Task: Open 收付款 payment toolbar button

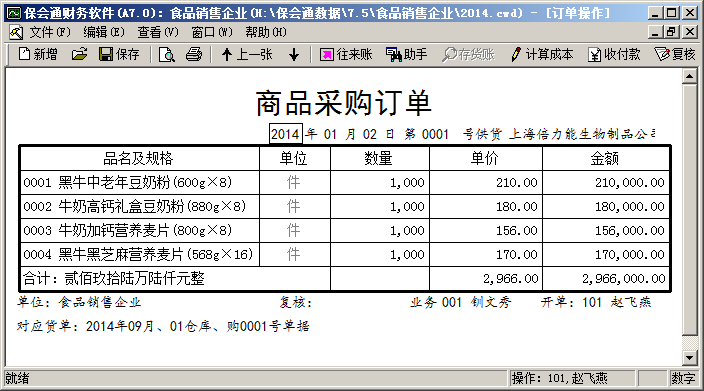Action: click(x=614, y=54)
